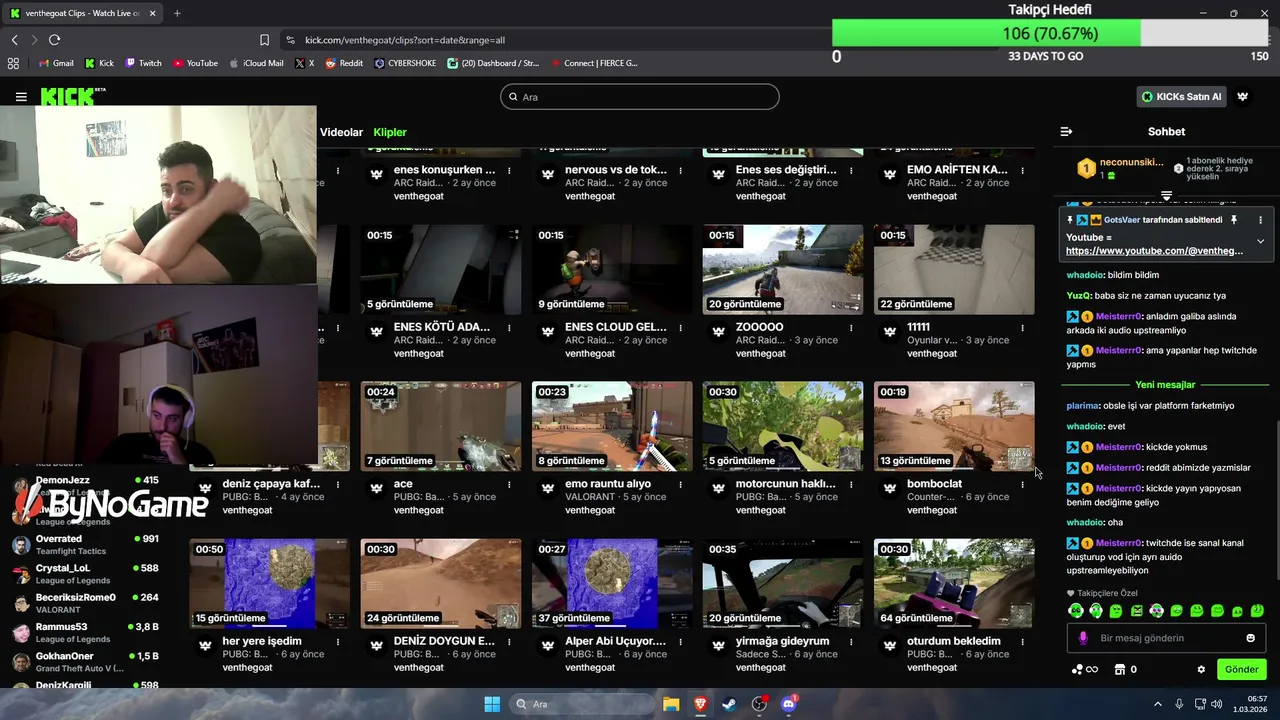Open the Gmail bookmark
The image size is (1280, 720).
tap(56, 63)
